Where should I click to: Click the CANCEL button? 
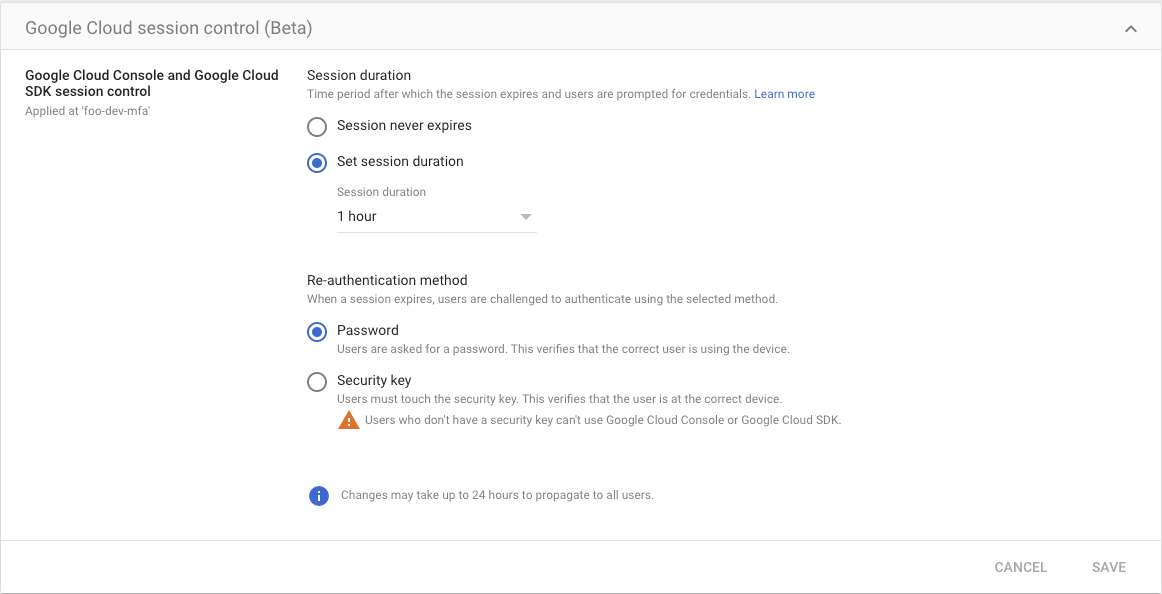tap(1020, 567)
